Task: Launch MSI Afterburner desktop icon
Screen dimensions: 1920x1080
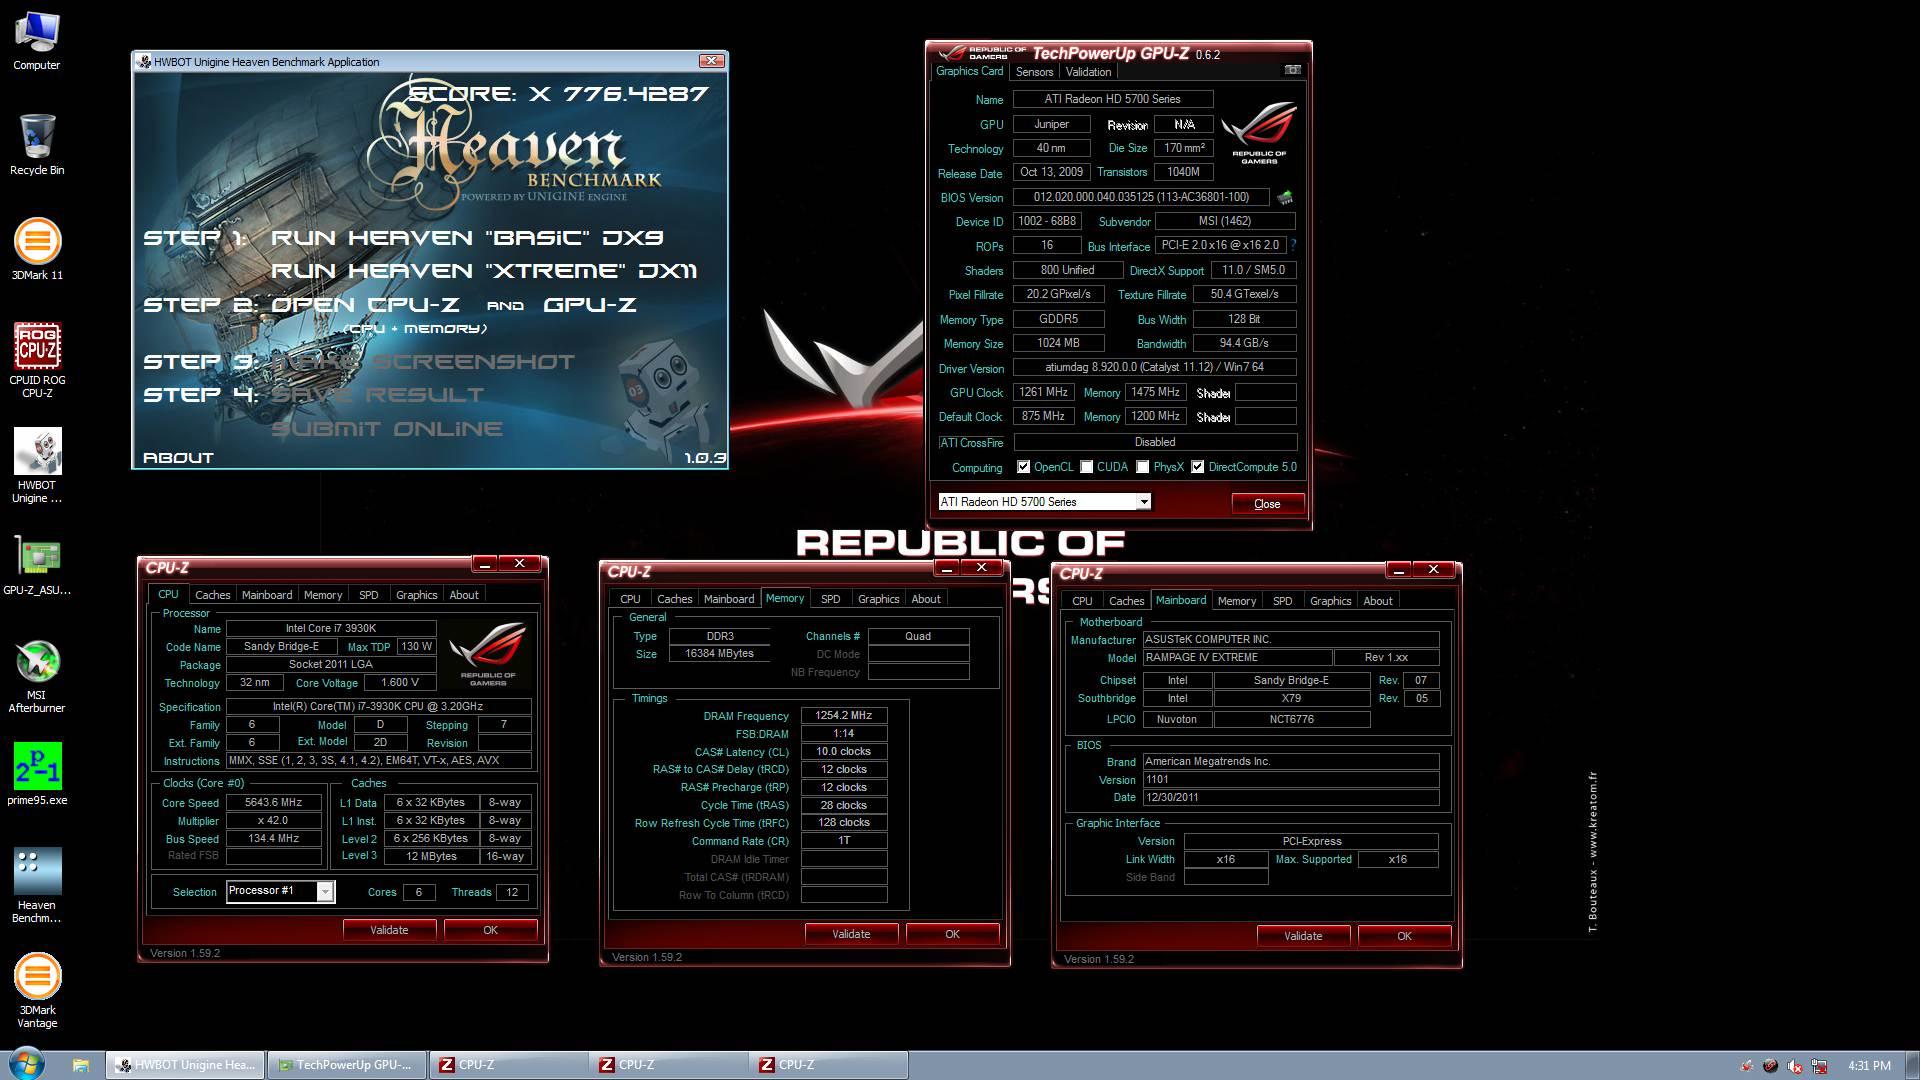Action: pyautogui.click(x=37, y=677)
